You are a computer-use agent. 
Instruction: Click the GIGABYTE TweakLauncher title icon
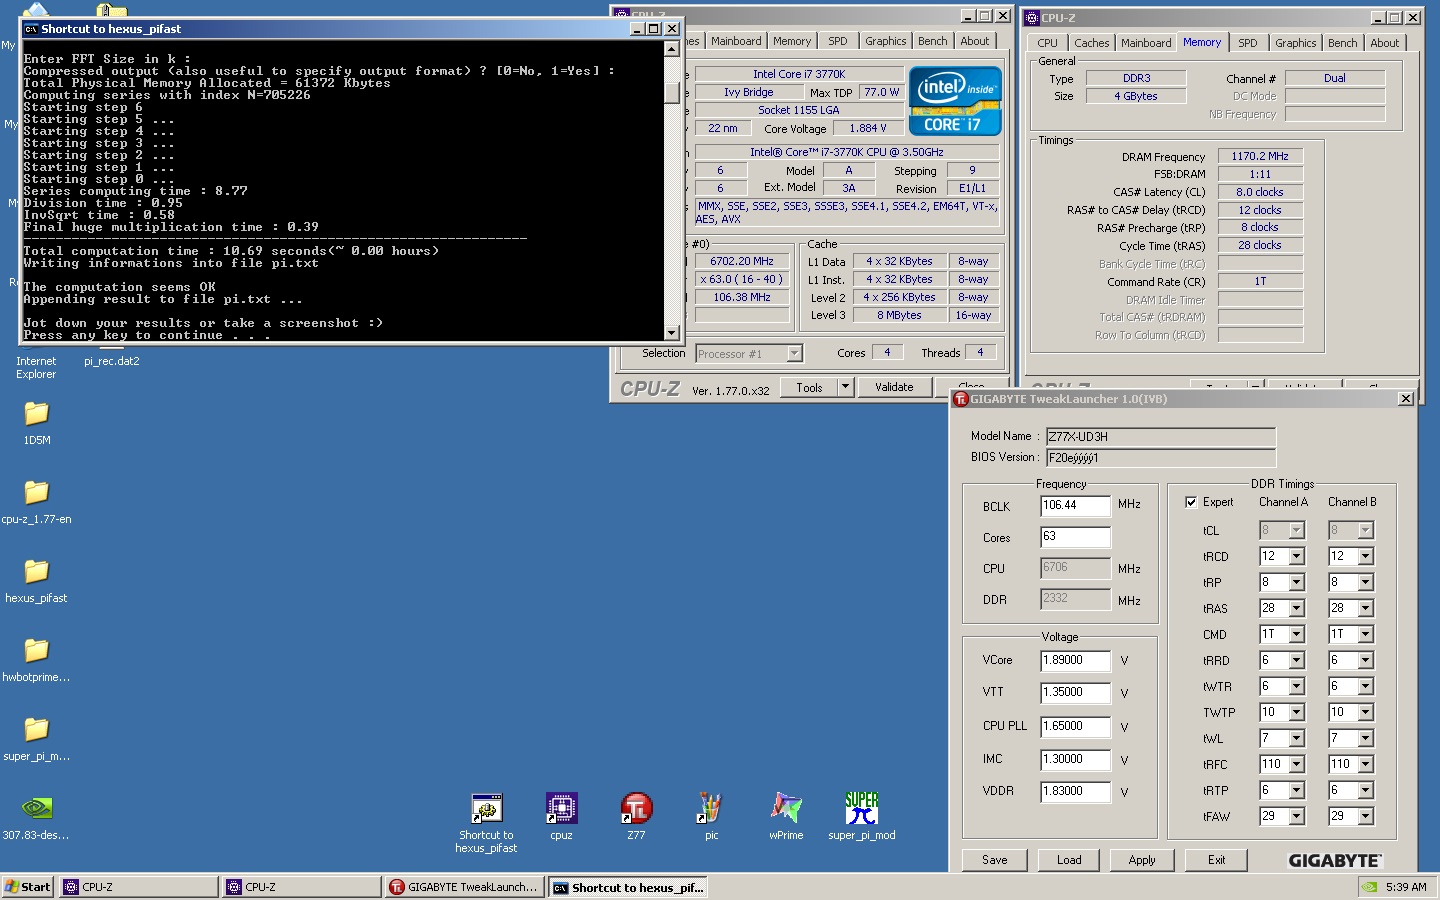click(961, 399)
